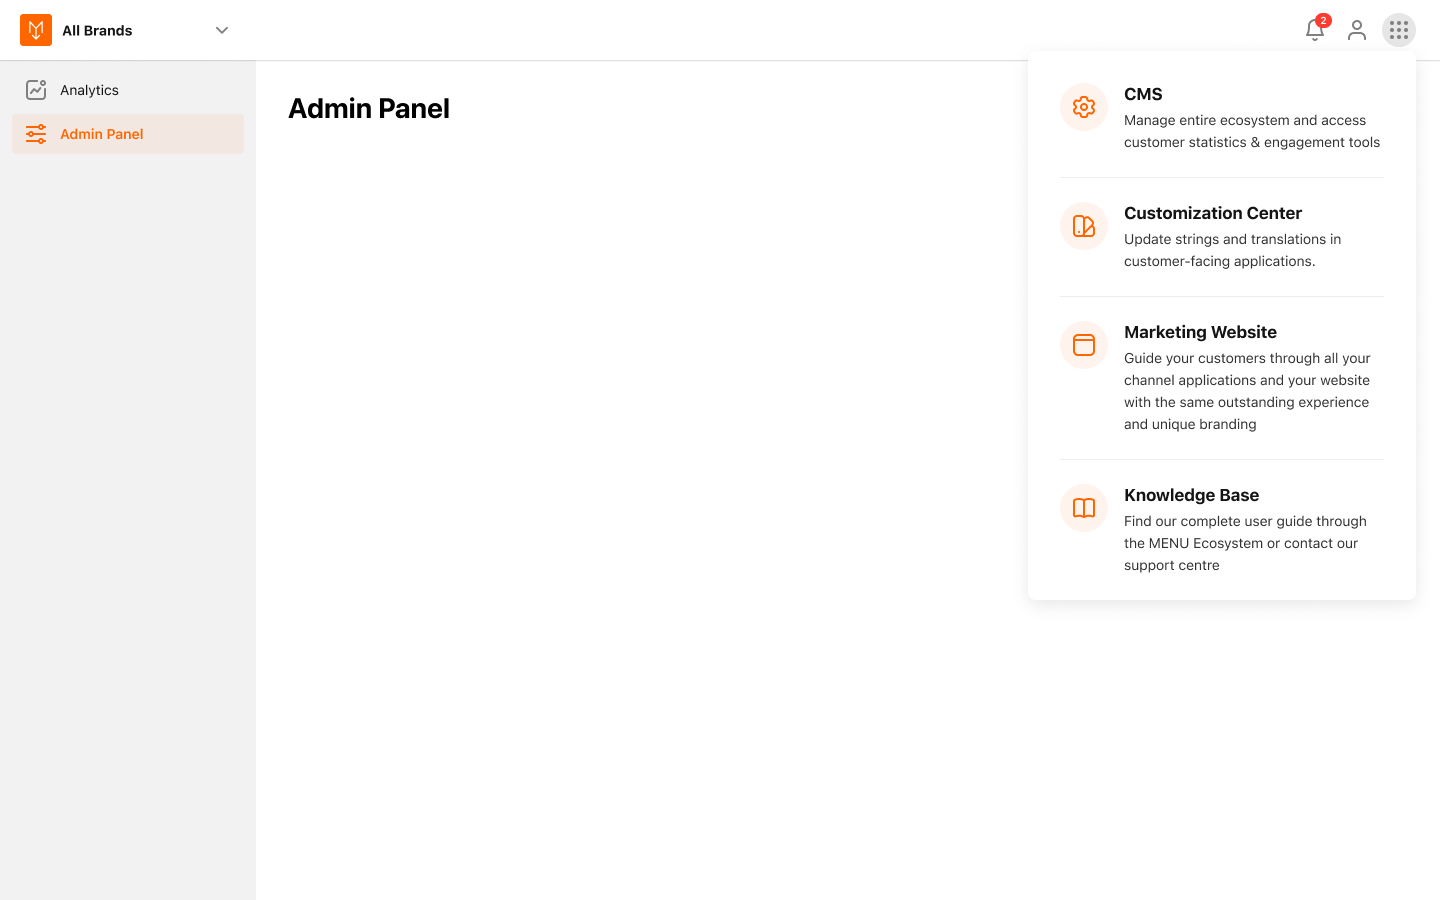Select the CMS gear icon
The height and width of the screenshot is (900, 1440).
tap(1083, 107)
